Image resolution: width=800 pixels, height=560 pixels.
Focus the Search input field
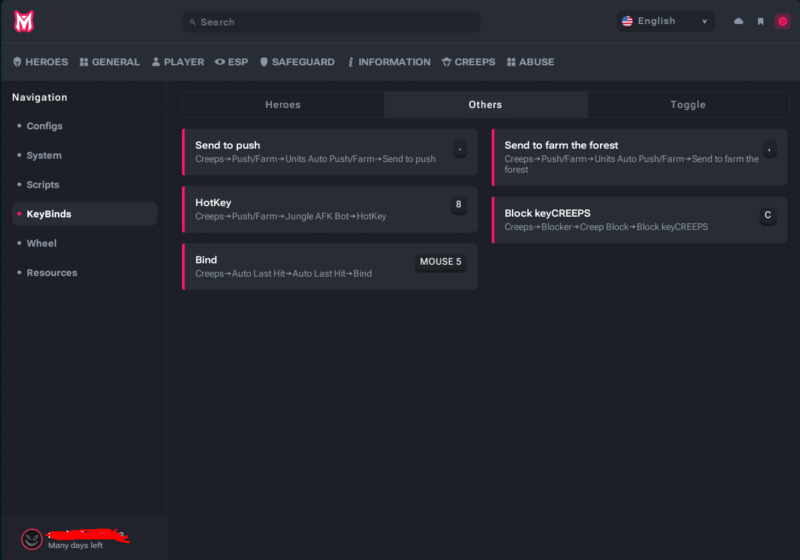331,22
